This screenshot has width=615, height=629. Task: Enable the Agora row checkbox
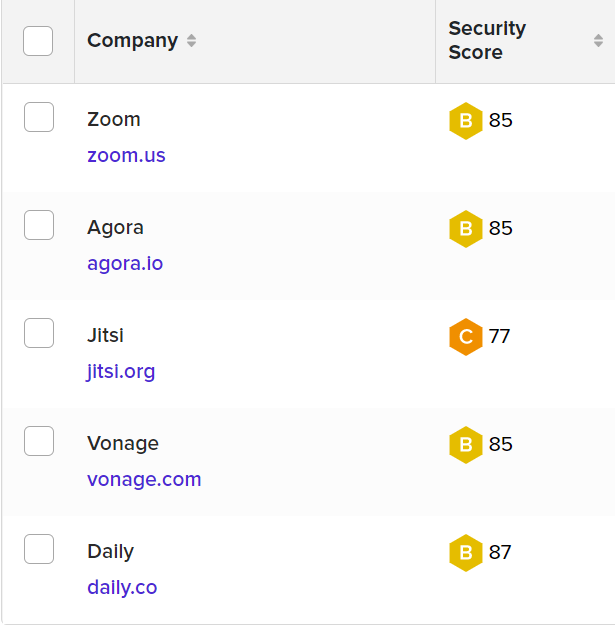[38, 225]
